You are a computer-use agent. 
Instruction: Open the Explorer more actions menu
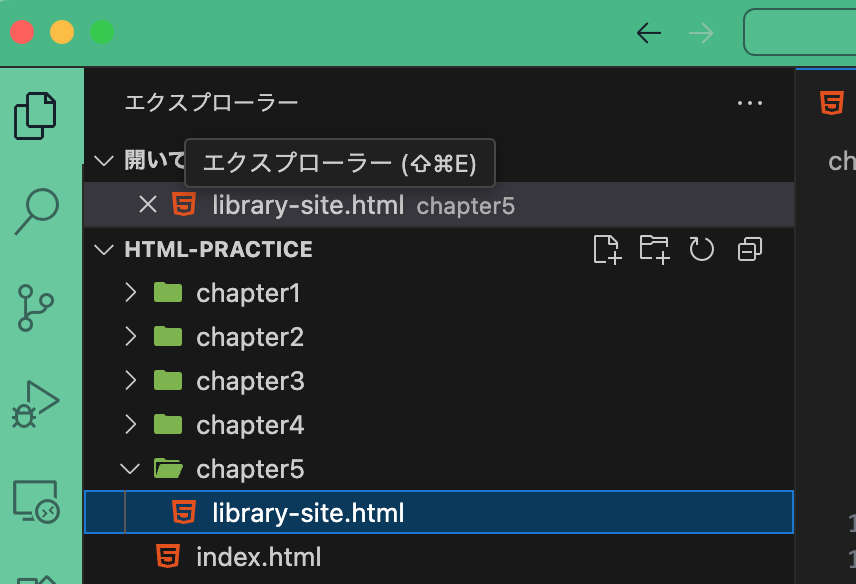click(750, 103)
